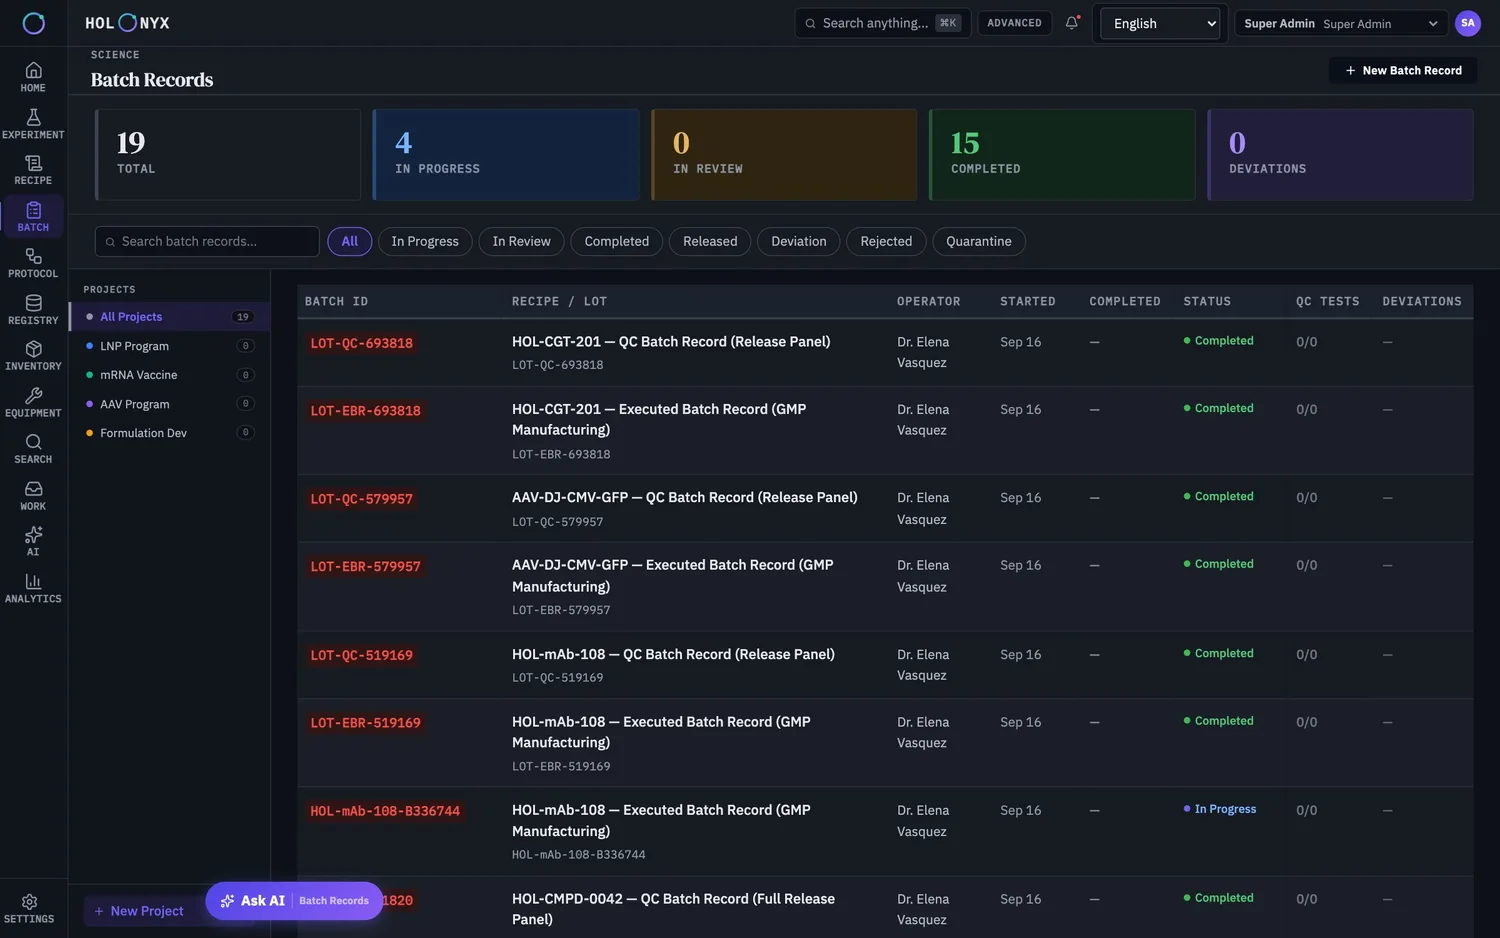Click the notifications bell icon
Image resolution: width=1500 pixels, height=938 pixels.
point(1072,23)
